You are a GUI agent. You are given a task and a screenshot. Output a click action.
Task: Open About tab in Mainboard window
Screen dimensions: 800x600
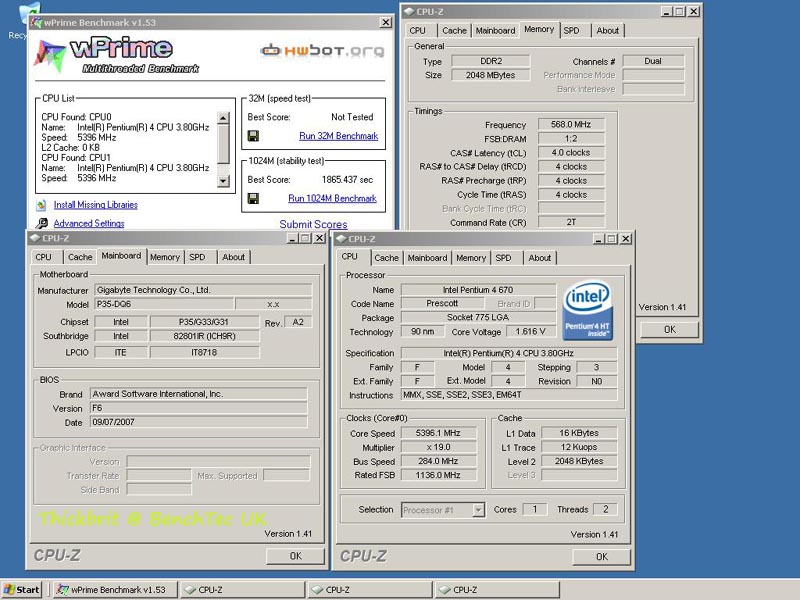coord(233,257)
